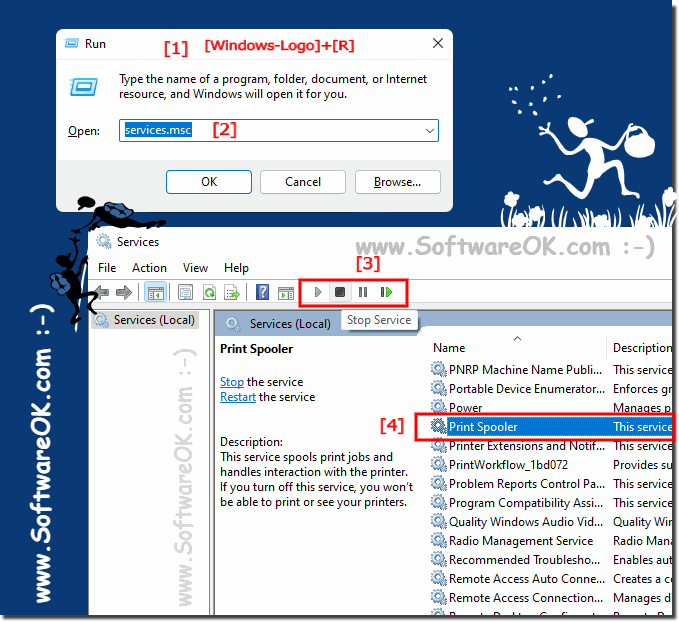The image size is (679, 622).
Task: Click the Start Service play icon
Action: [318, 292]
